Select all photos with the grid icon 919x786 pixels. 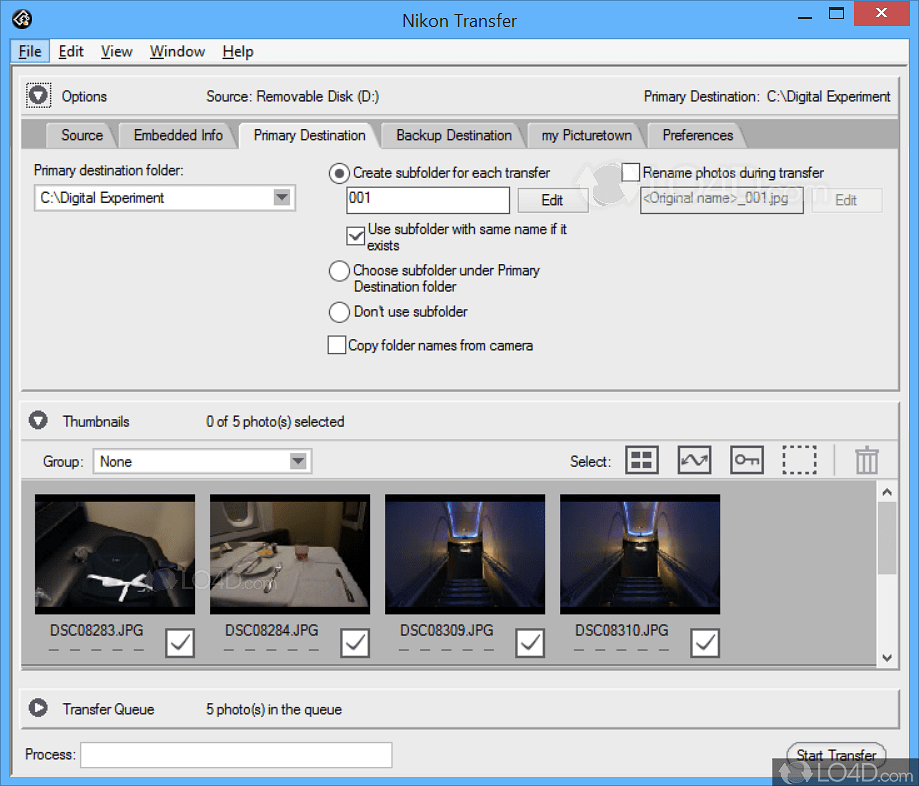point(641,460)
